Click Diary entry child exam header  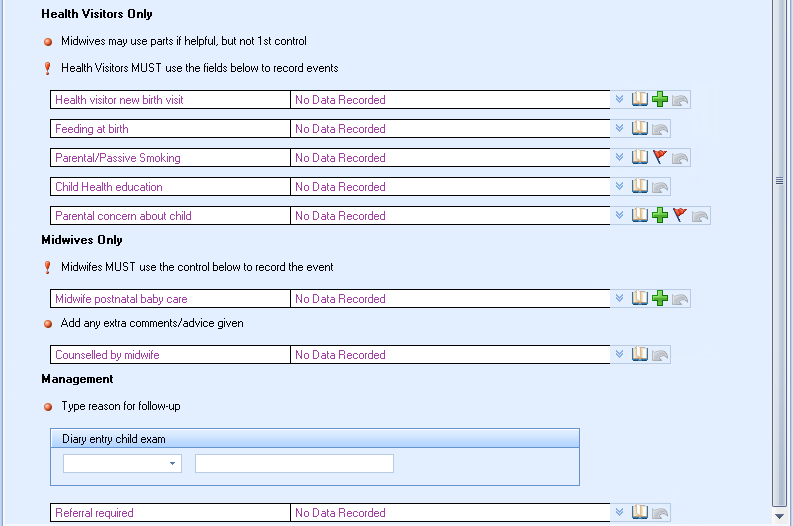point(315,439)
